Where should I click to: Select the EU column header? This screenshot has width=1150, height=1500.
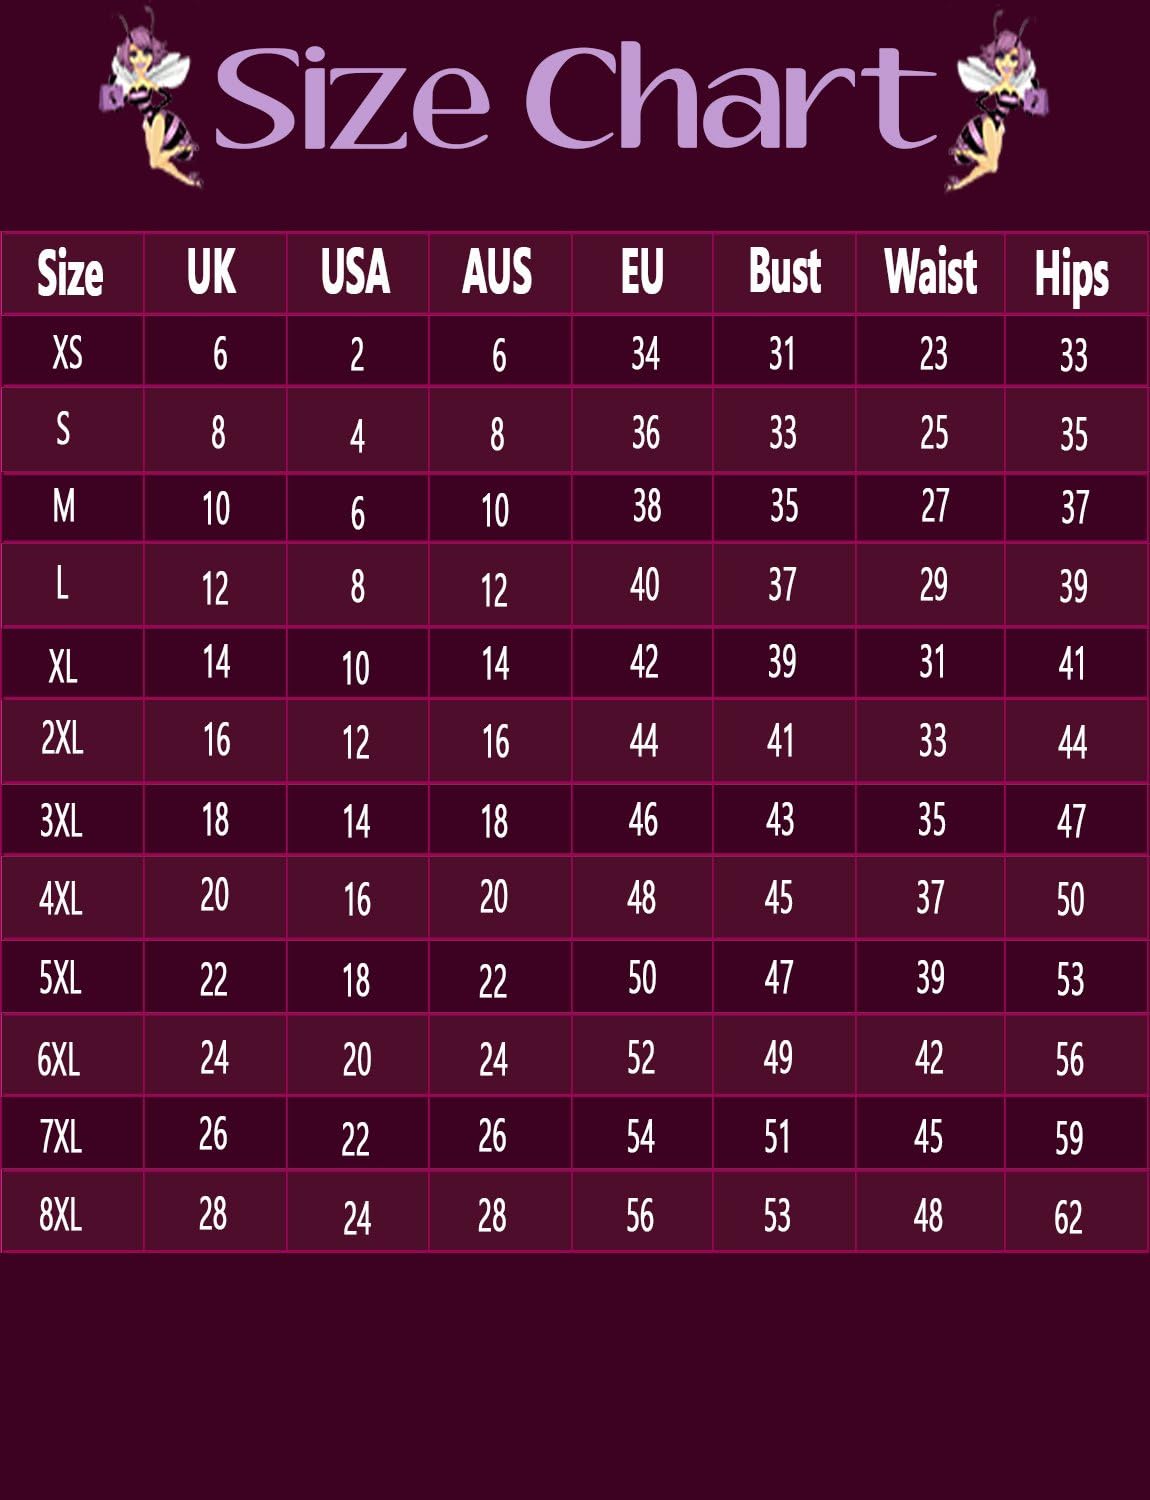(641, 272)
